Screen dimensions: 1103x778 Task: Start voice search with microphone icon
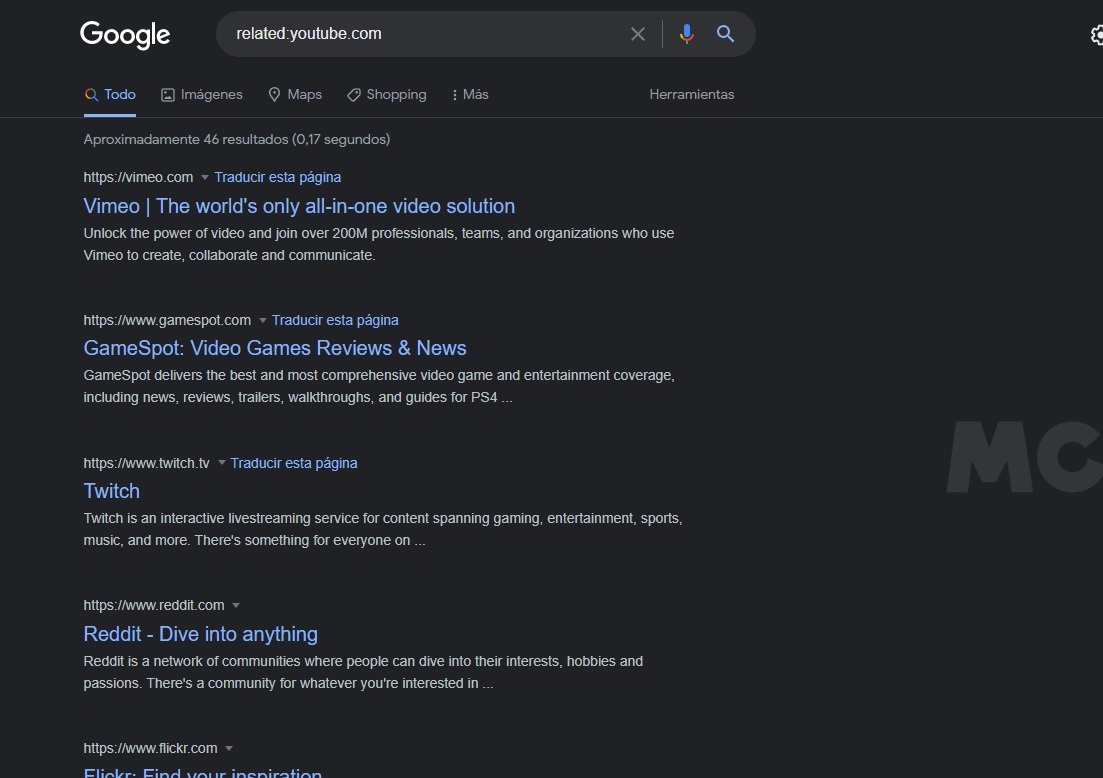pyautogui.click(x=686, y=34)
